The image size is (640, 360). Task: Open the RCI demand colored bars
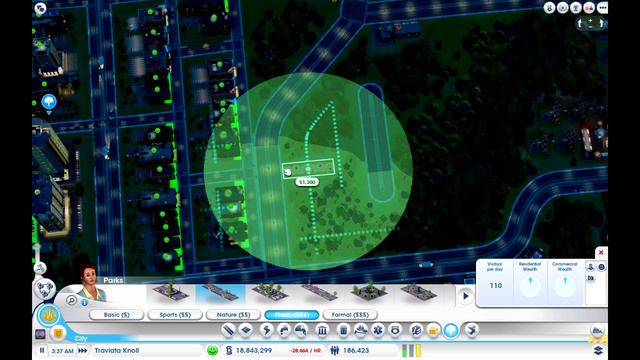pyautogui.click(x=411, y=350)
